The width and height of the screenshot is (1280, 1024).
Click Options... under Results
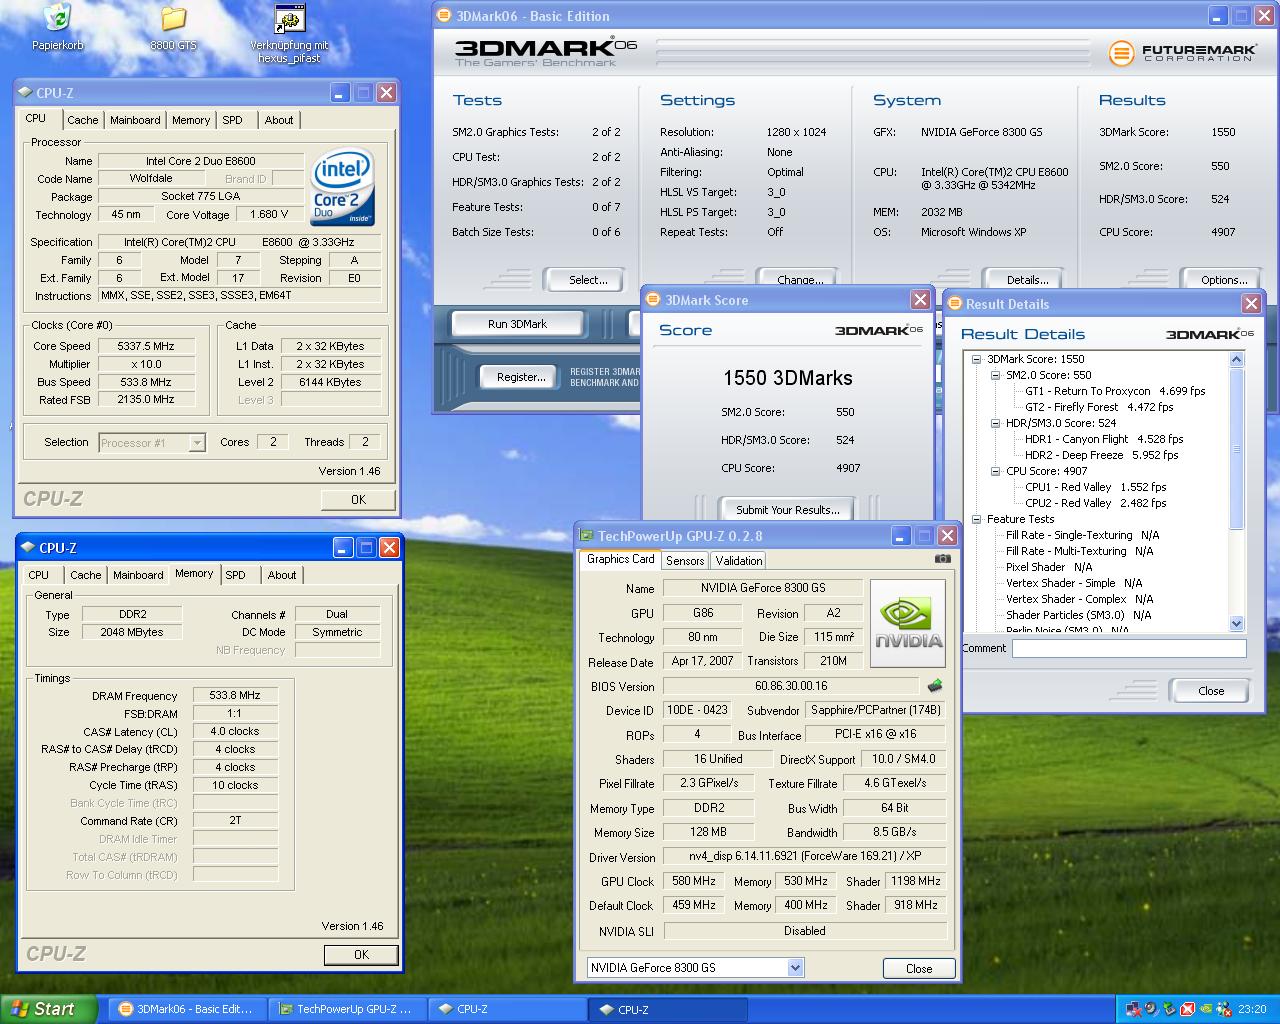tap(1224, 279)
